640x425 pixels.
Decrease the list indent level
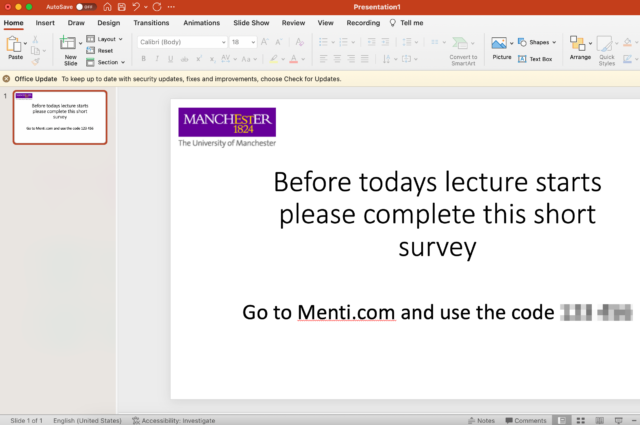click(371, 42)
